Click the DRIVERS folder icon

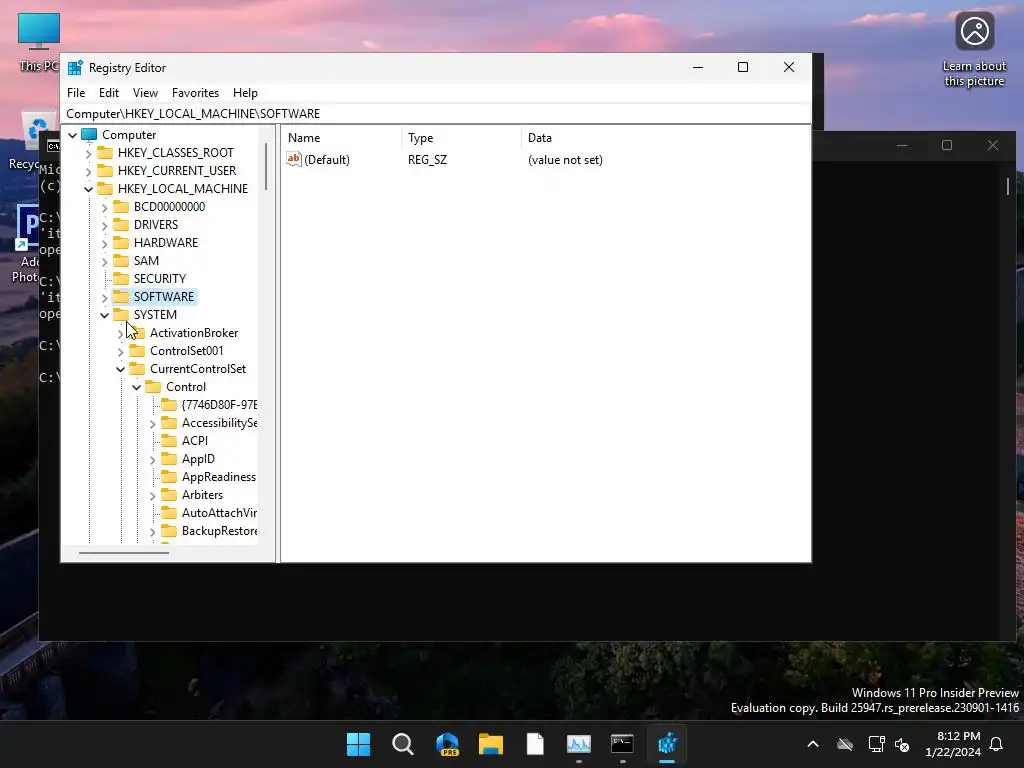point(121,225)
